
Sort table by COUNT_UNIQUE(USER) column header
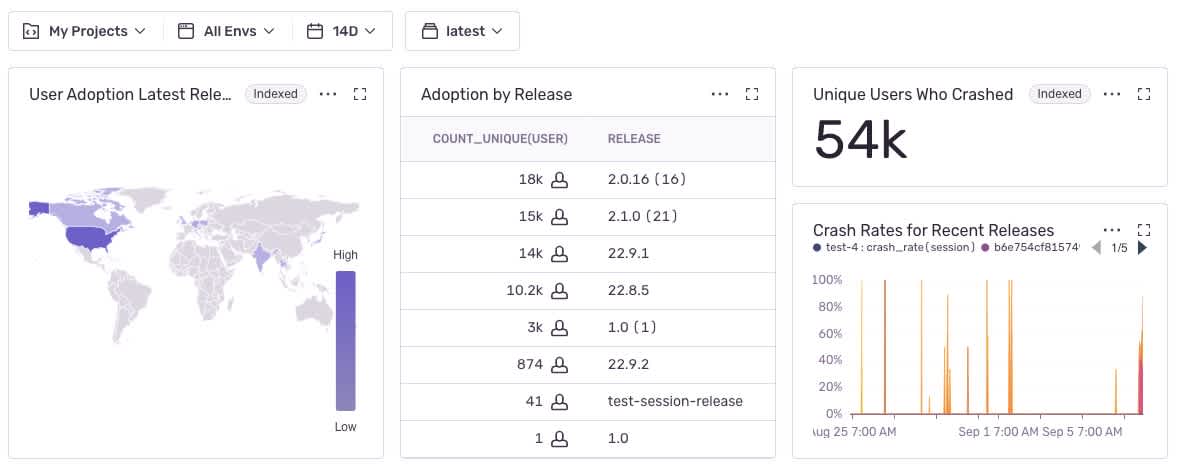[x=500, y=139]
